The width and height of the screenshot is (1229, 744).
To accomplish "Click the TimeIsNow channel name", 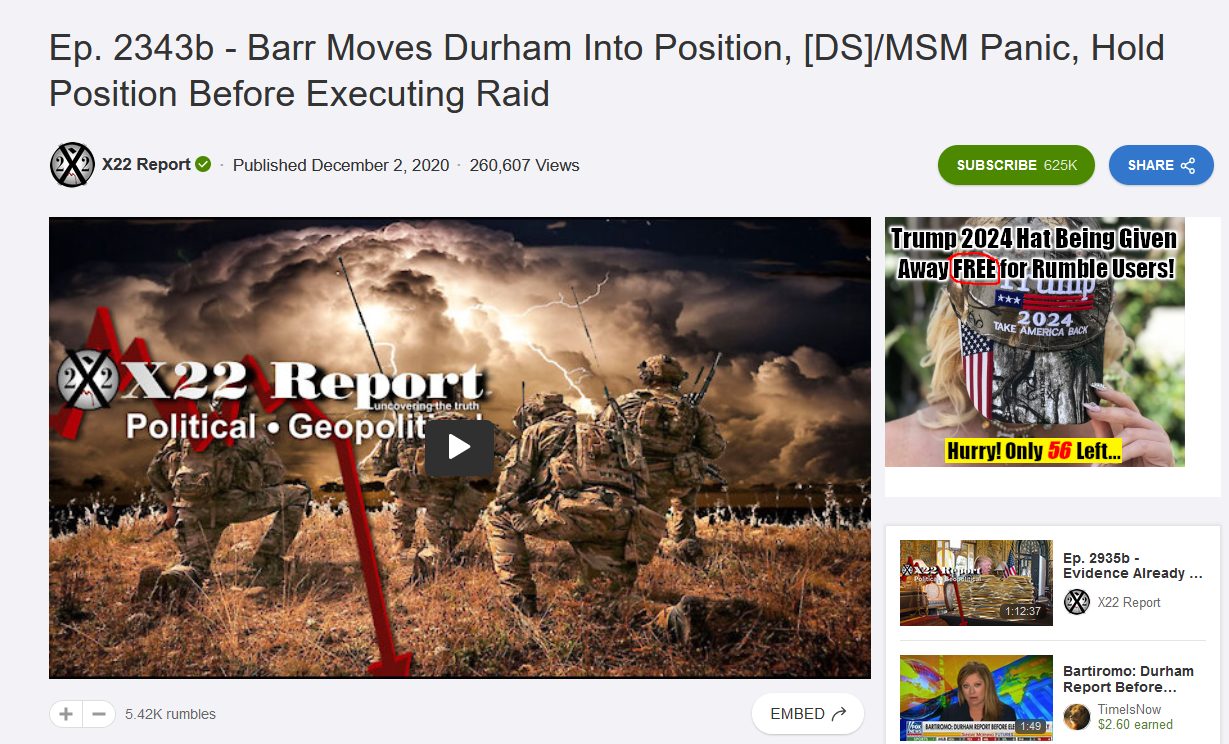I will [x=1129, y=709].
